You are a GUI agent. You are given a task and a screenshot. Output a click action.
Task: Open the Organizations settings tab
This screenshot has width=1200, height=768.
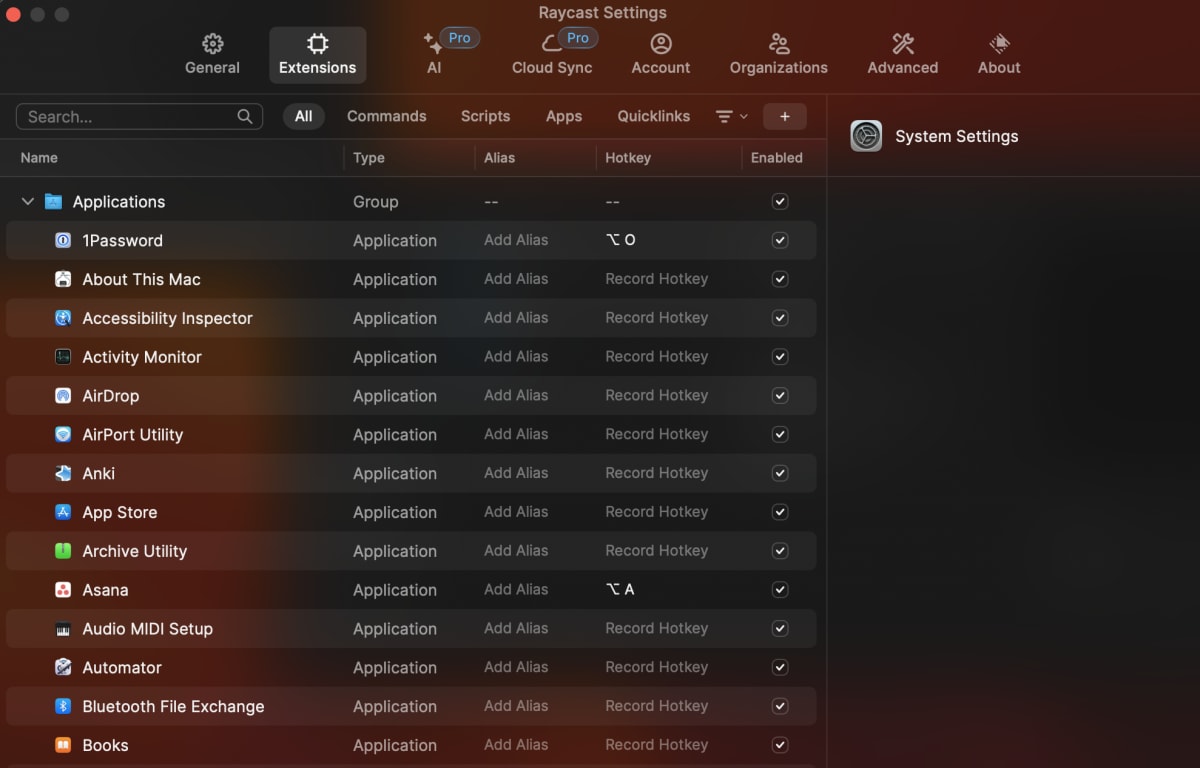(779, 55)
